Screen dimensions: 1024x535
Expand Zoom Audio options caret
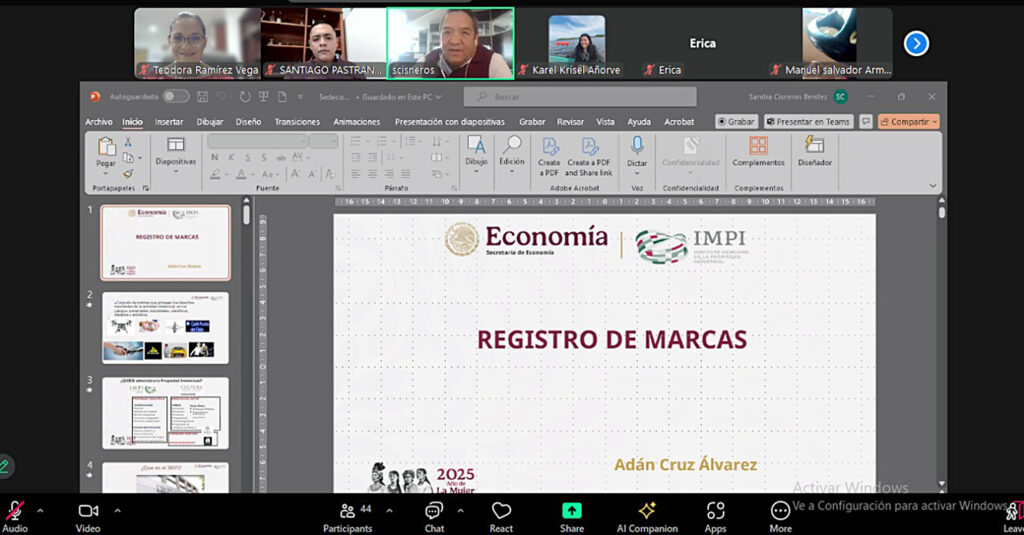pos(40,511)
